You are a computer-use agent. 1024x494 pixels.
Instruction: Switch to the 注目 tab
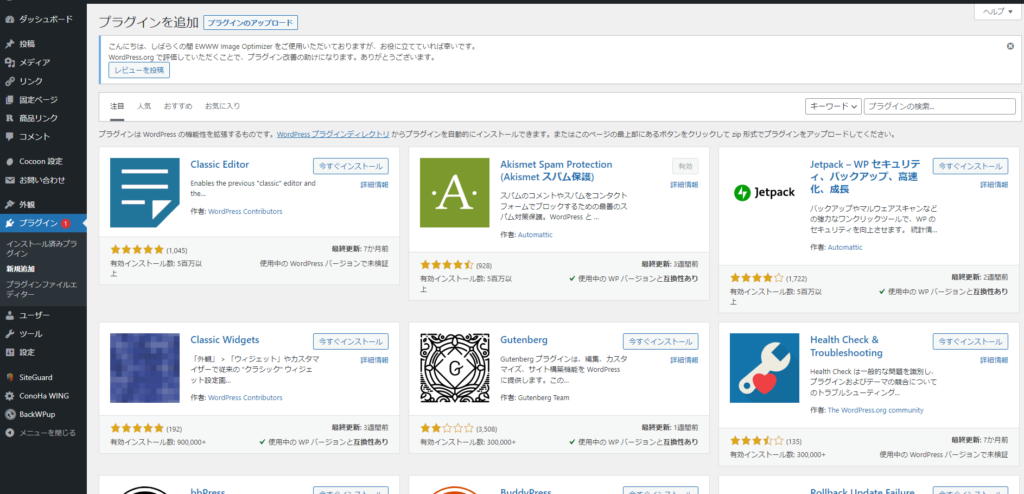pyautogui.click(x=117, y=106)
